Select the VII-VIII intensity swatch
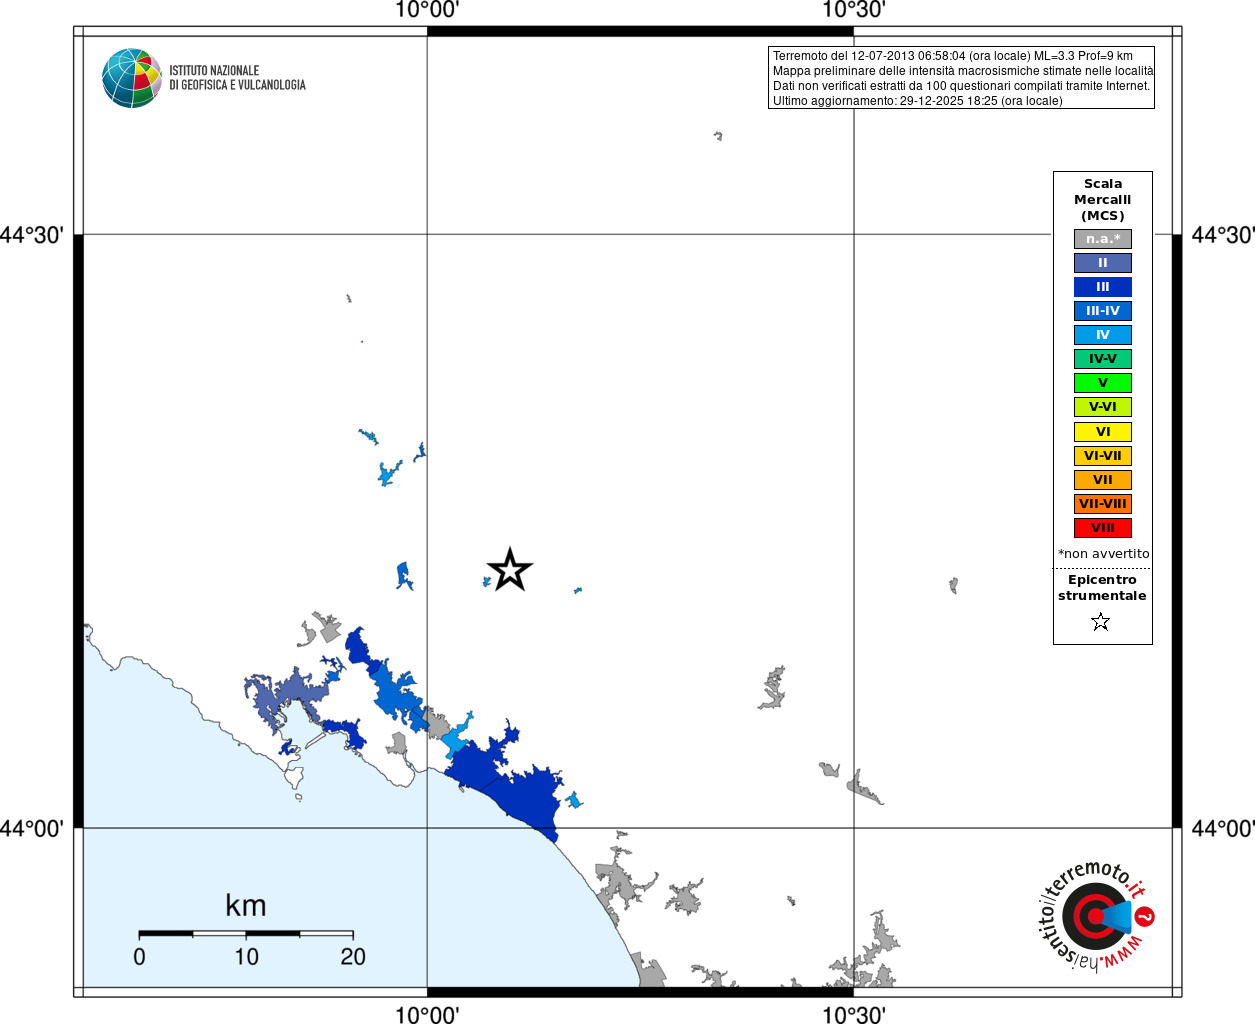1255x1024 pixels. 1103,504
